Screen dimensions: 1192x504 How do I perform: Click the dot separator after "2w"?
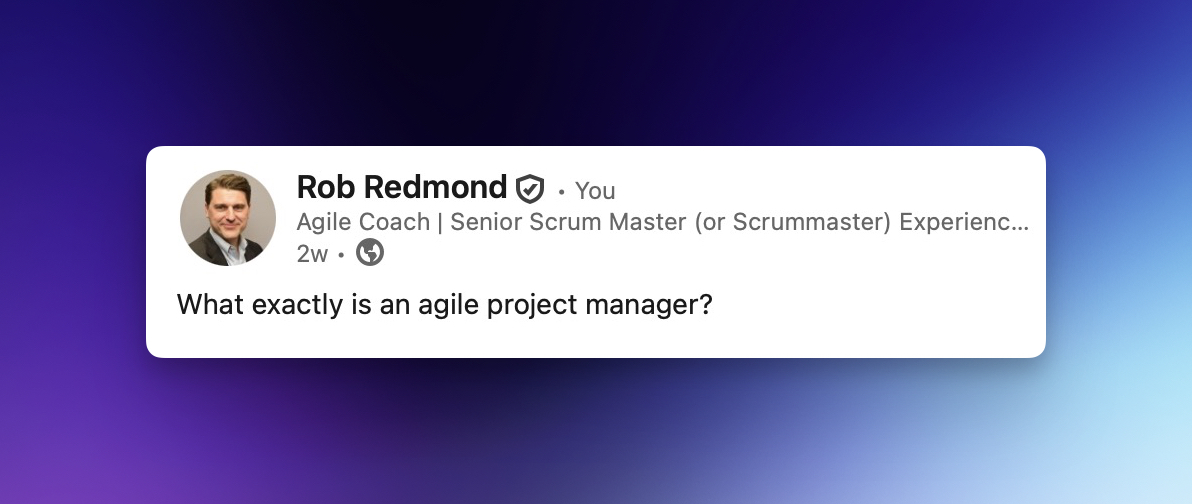[341, 255]
